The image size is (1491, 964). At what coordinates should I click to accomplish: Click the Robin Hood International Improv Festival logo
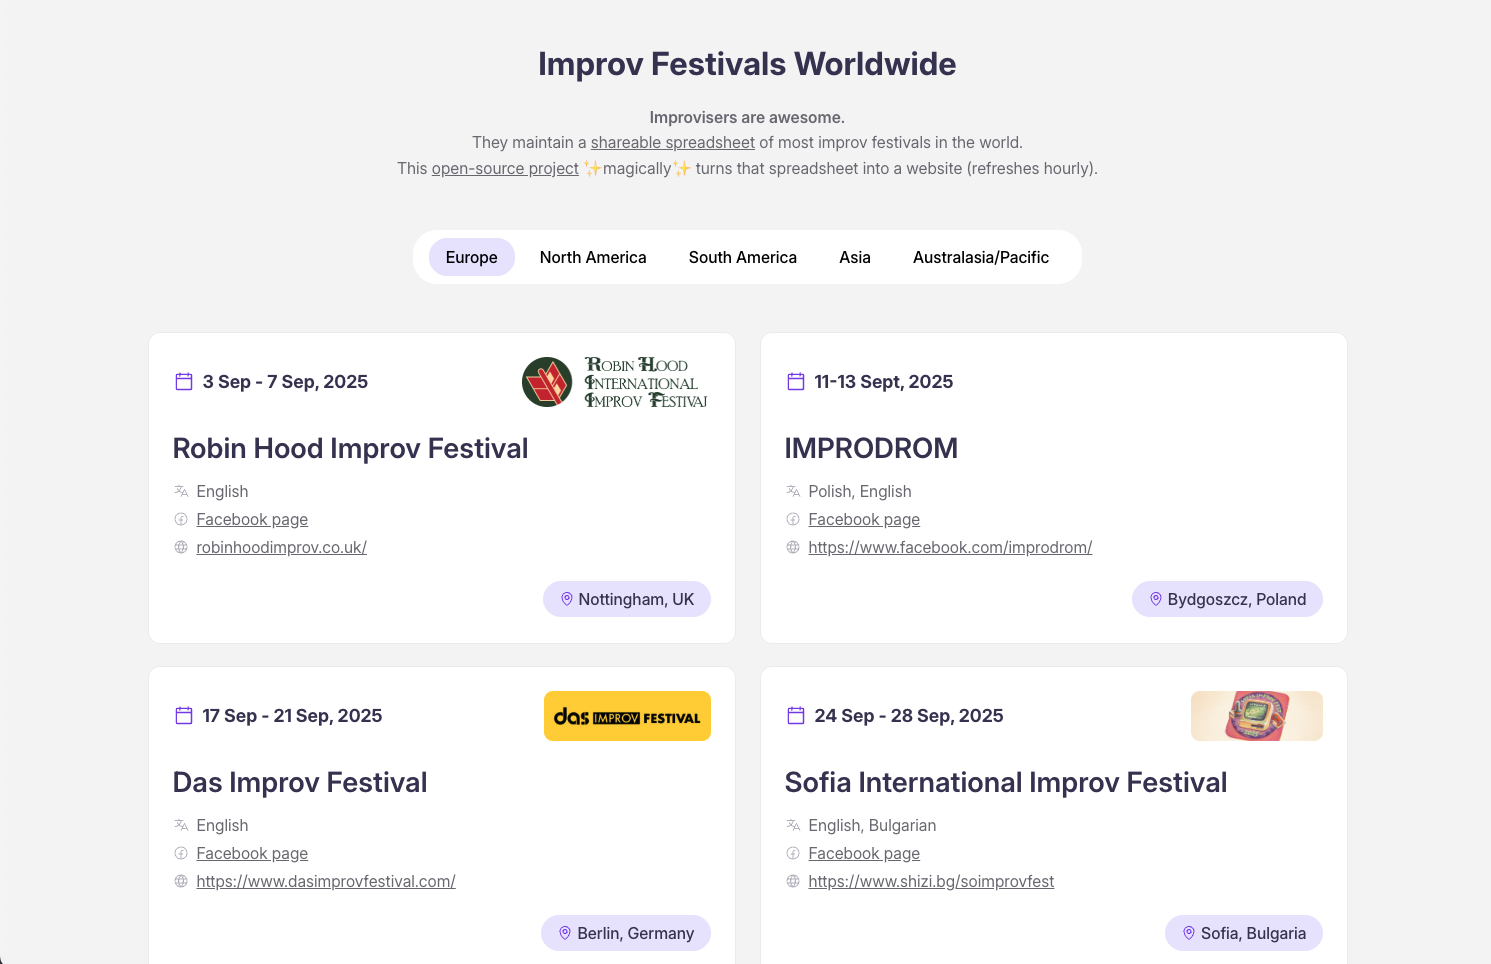point(615,382)
